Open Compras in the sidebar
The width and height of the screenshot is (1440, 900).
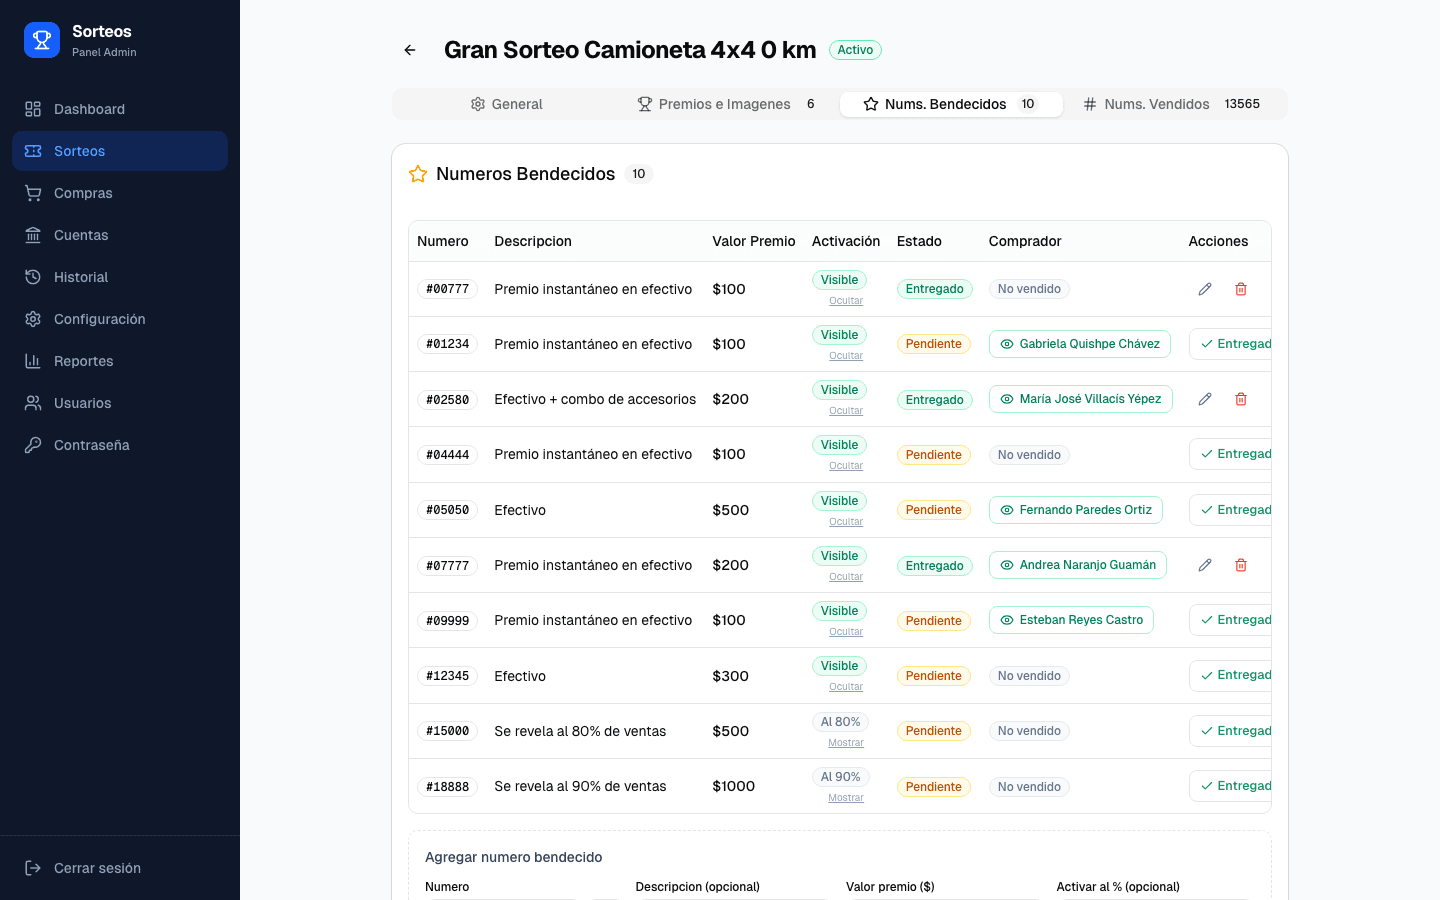[x=120, y=193]
